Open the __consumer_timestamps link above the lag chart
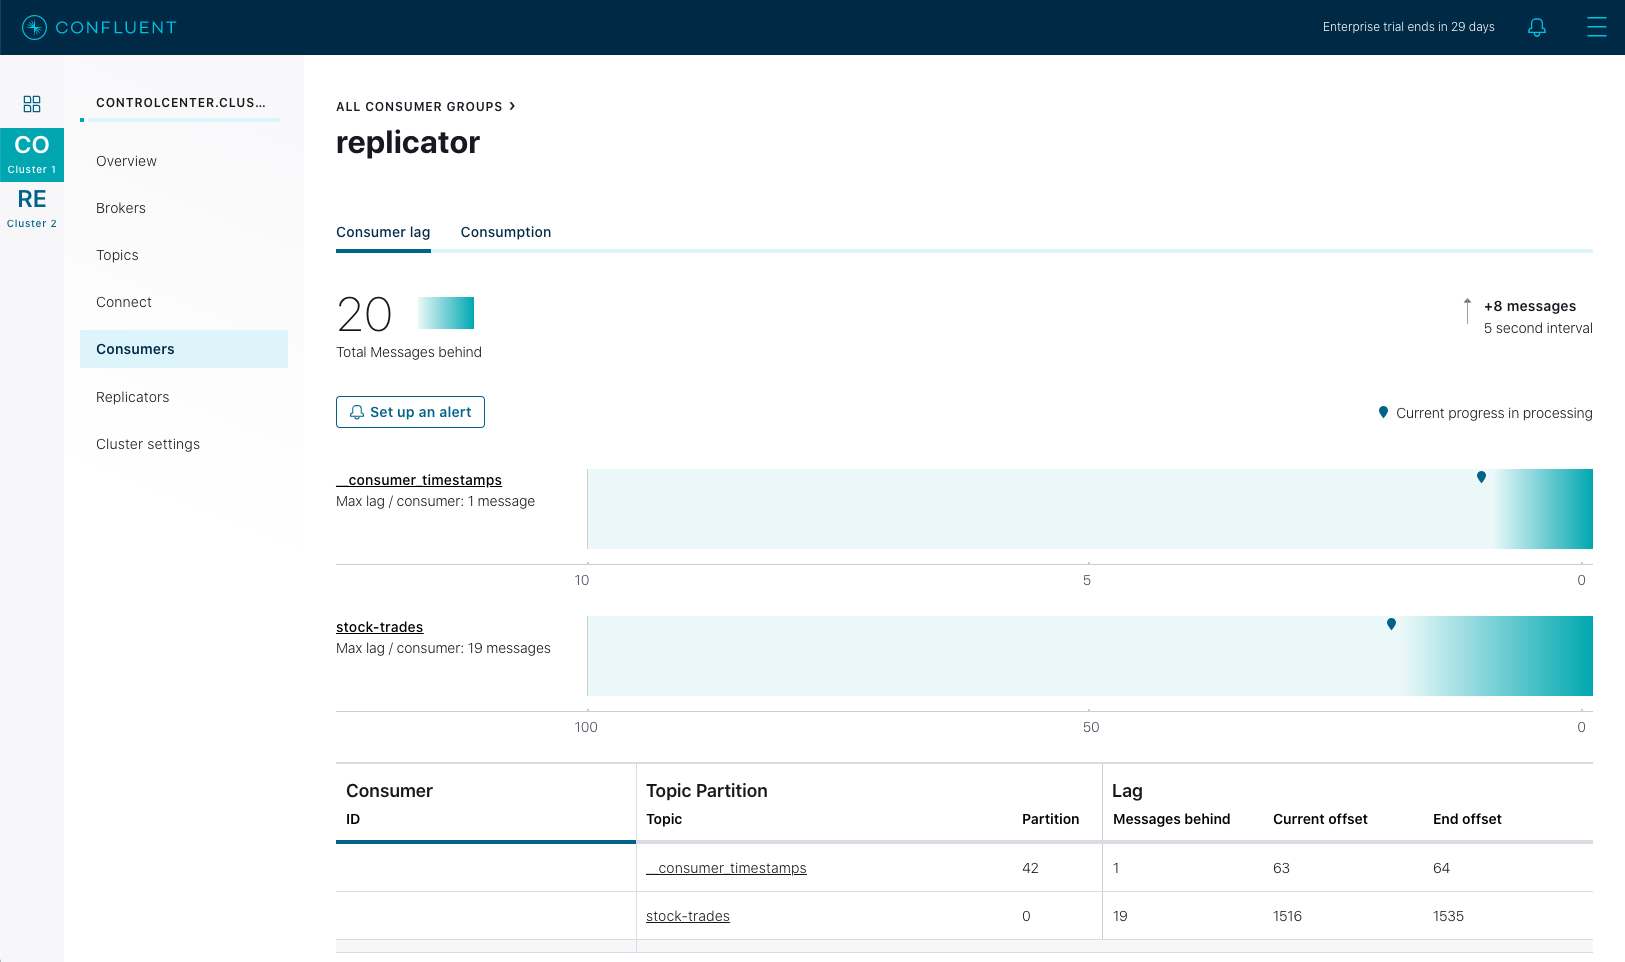The height and width of the screenshot is (962, 1625). pyautogui.click(x=419, y=480)
